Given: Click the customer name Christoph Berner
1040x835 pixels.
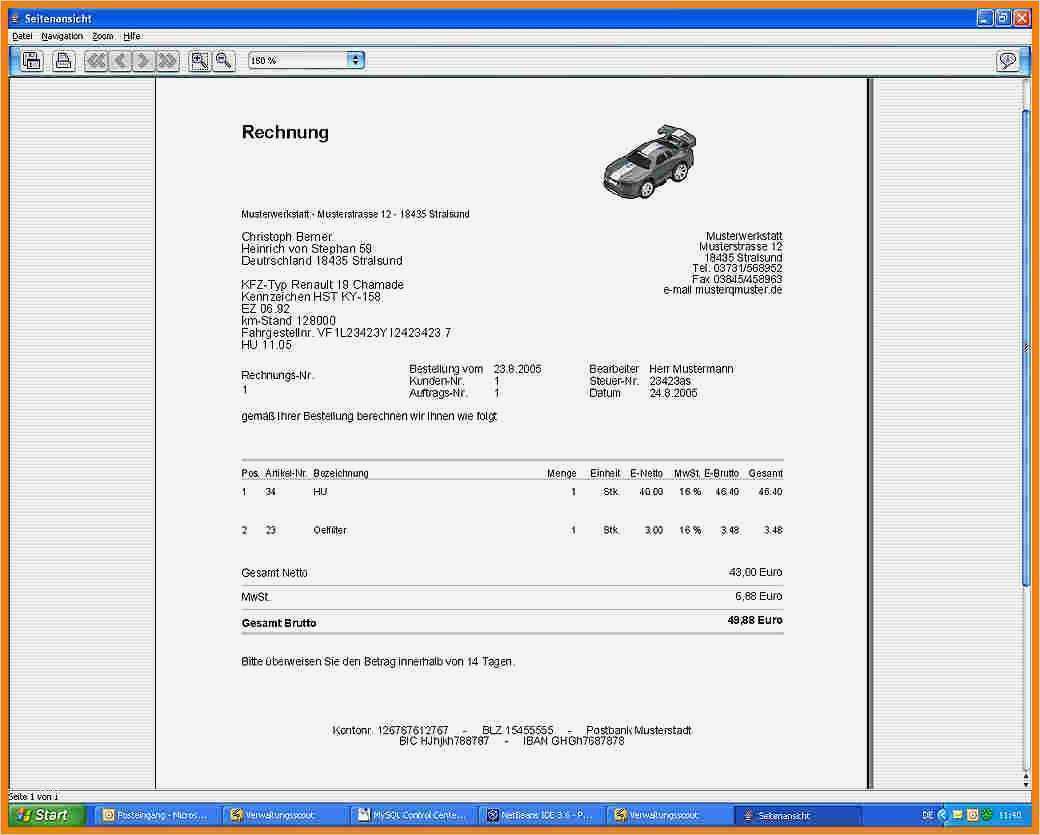Looking at the screenshot, I should point(287,237).
